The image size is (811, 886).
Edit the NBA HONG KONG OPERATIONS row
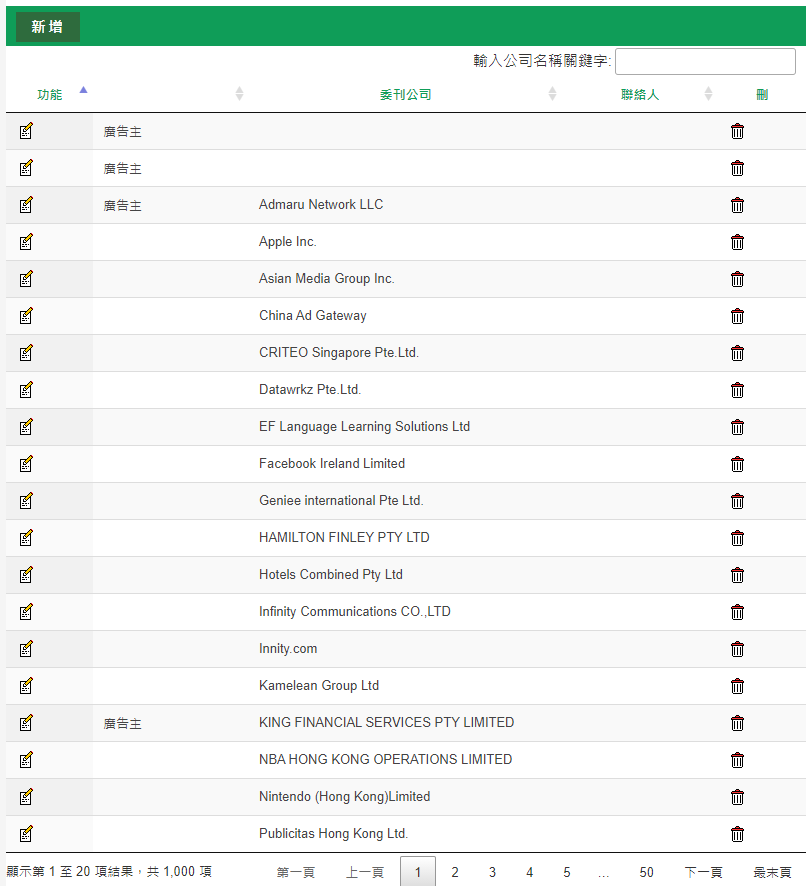pyautogui.click(x=26, y=760)
